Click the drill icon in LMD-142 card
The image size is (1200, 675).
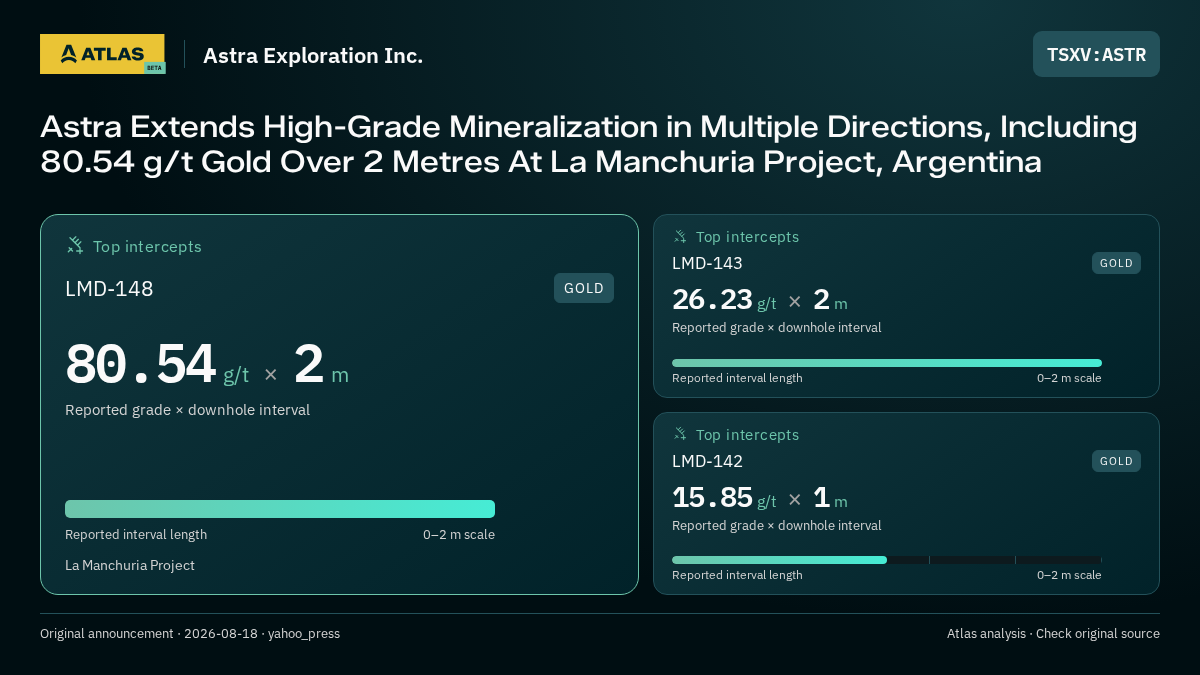680,434
